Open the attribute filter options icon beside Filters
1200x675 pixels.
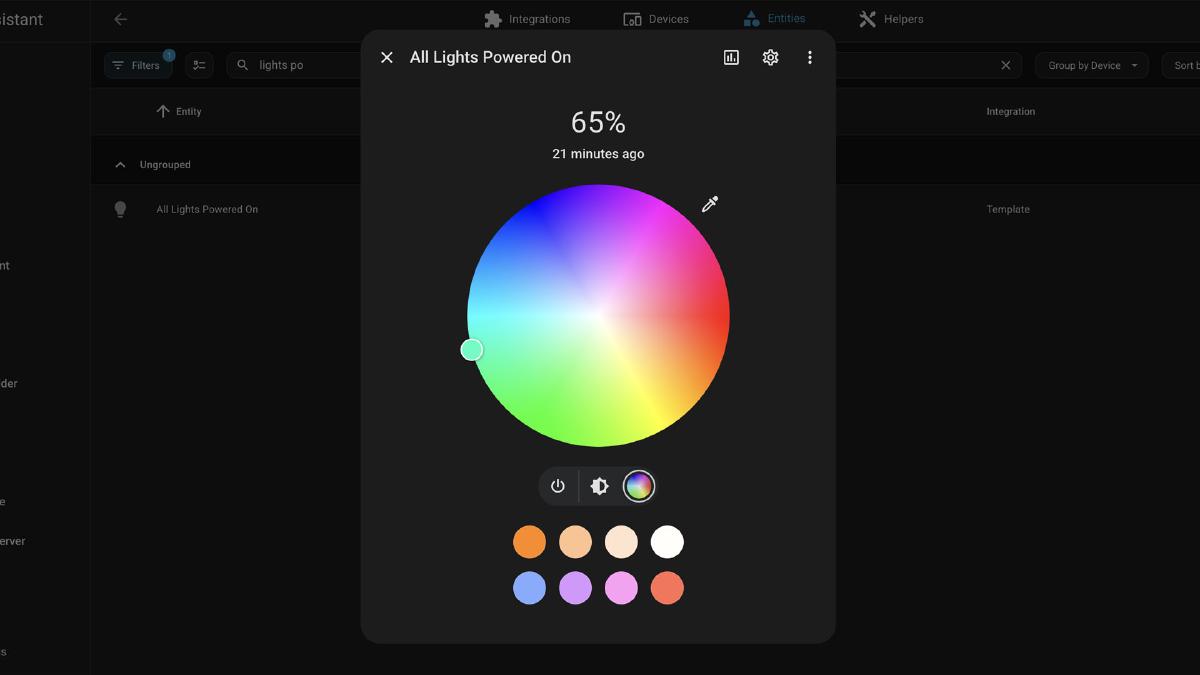click(198, 64)
